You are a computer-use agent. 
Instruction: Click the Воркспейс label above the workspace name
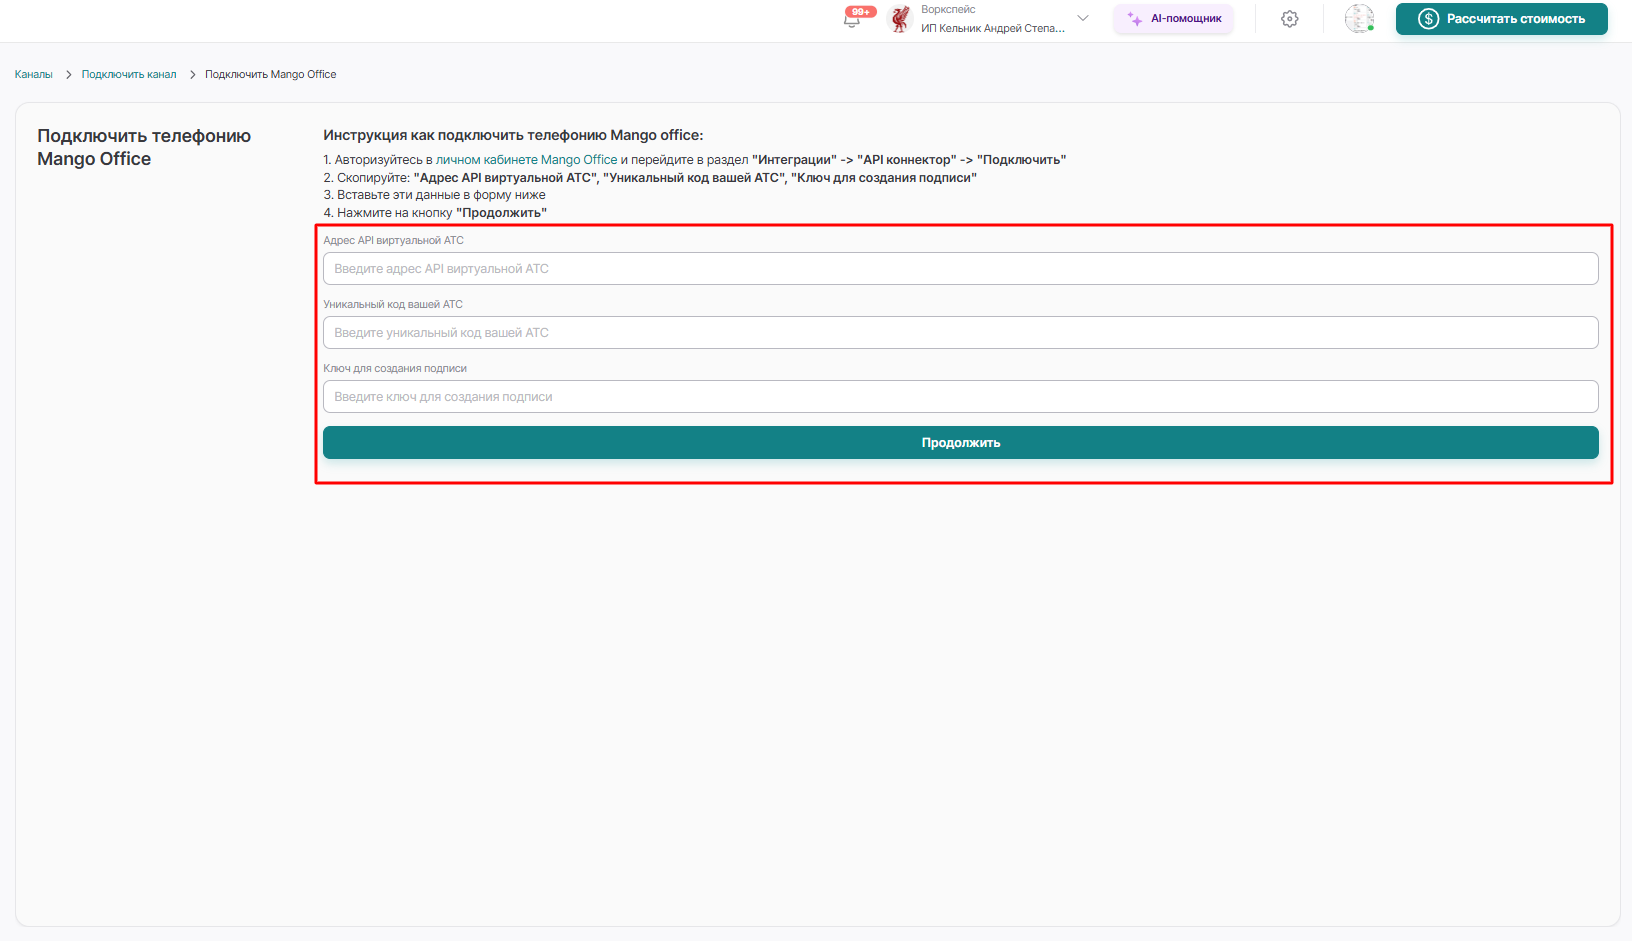[948, 10]
